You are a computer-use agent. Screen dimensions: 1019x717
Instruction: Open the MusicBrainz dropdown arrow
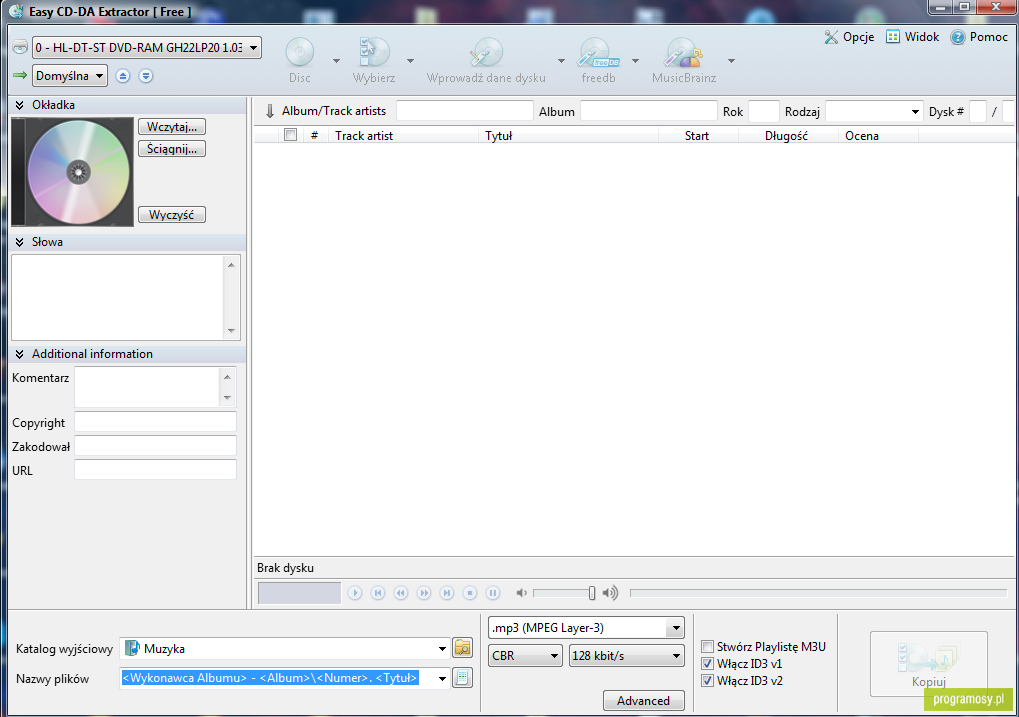731,61
